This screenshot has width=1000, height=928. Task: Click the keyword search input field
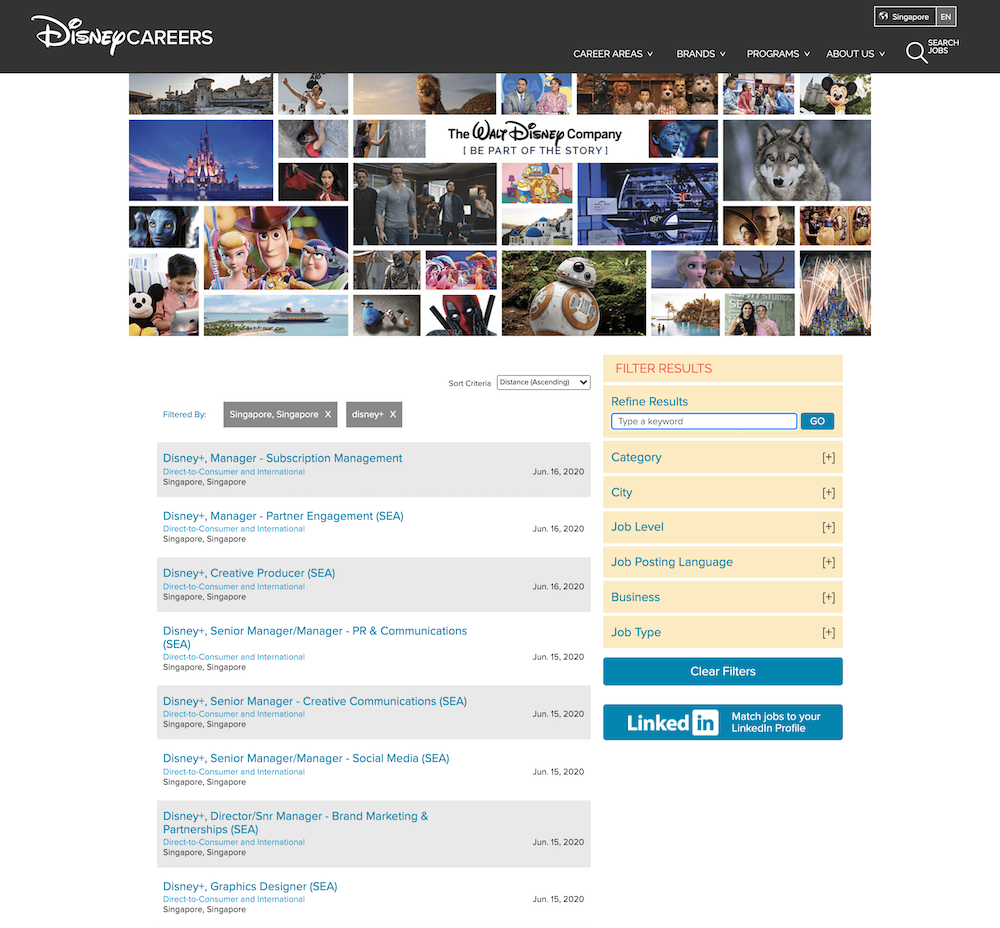[x=703, y=421]
